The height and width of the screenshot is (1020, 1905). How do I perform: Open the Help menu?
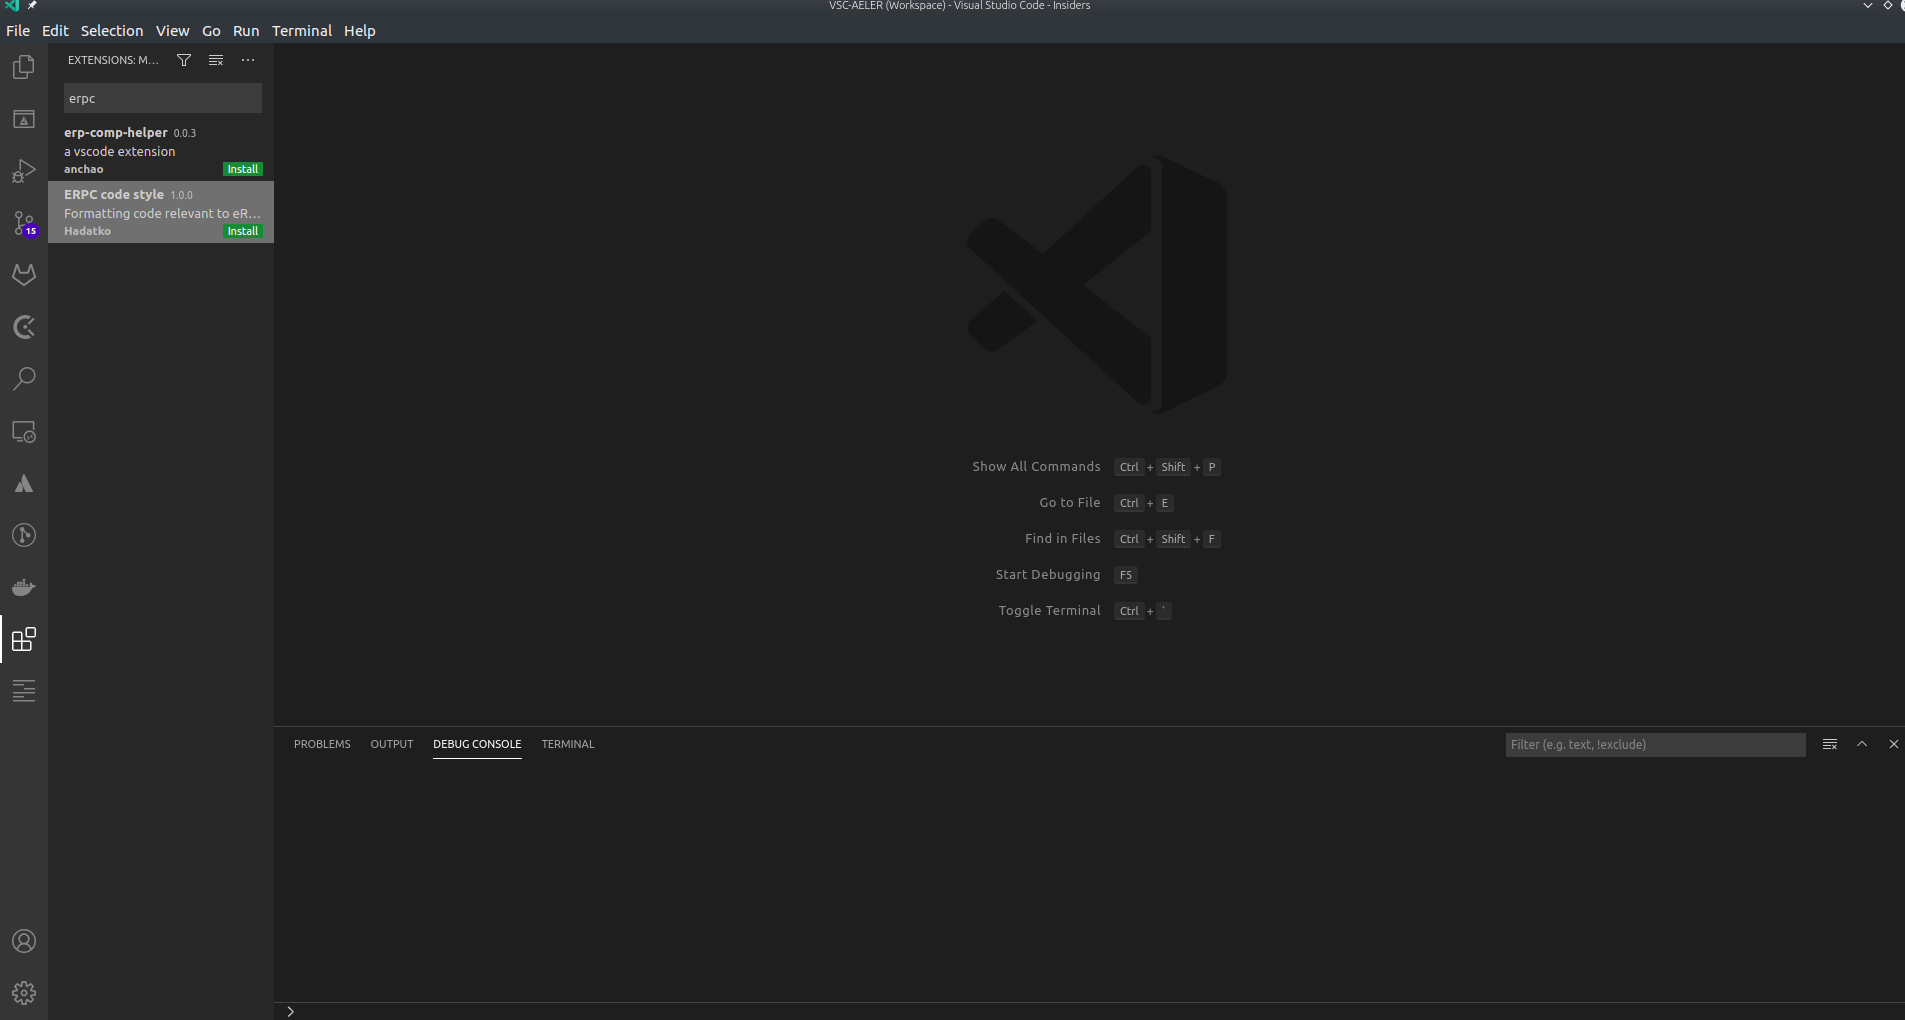pos(360,31)
